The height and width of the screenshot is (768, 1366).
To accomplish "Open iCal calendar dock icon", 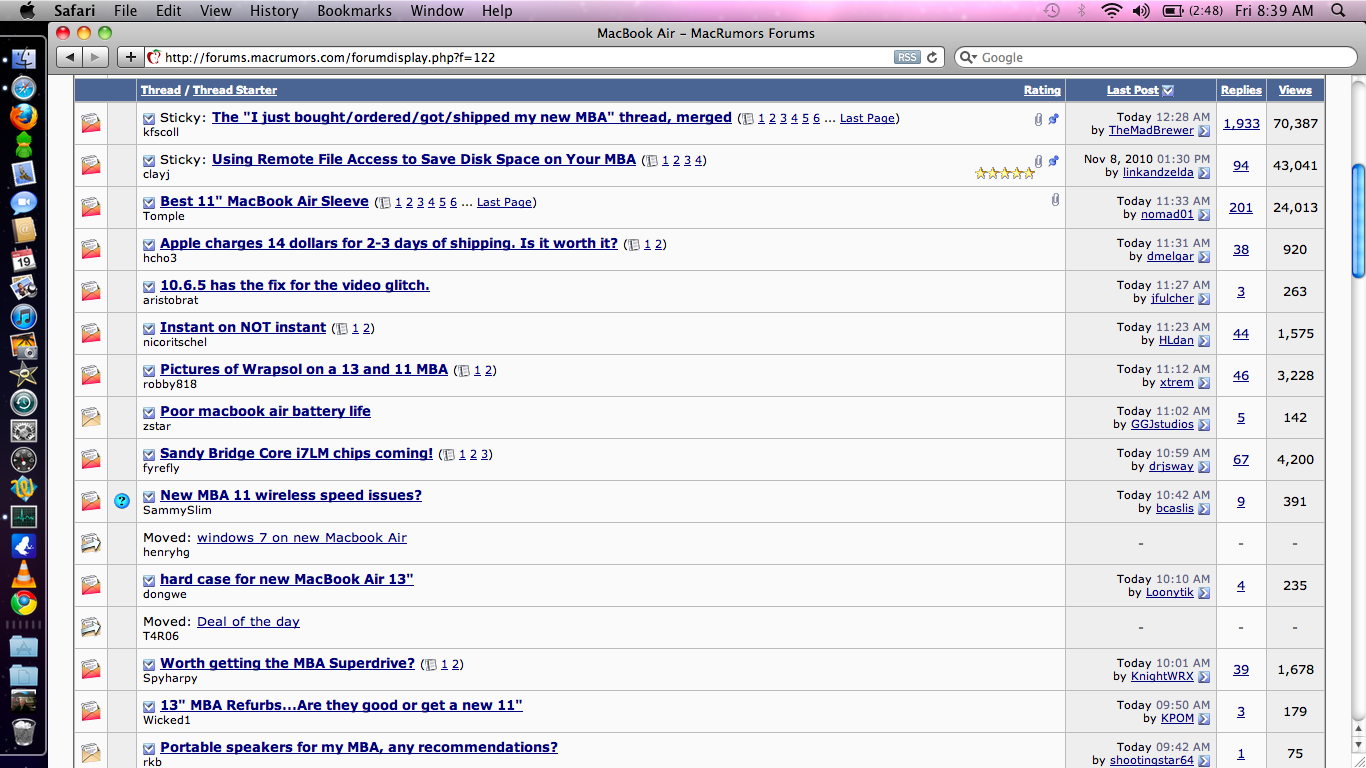I will [24, 260].
